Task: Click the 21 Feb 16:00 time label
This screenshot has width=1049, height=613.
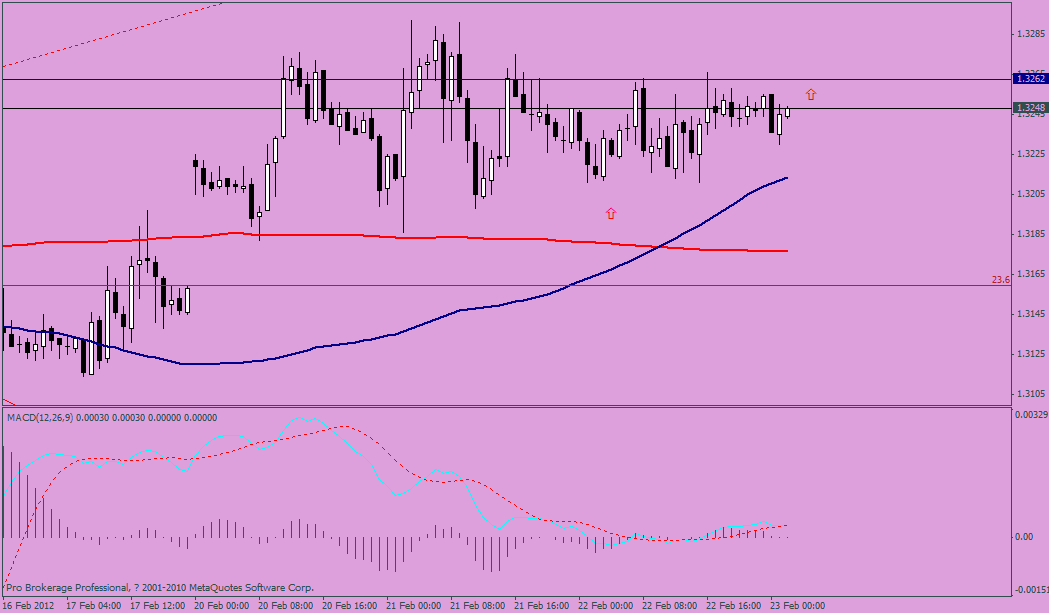Action: [542, 606]
